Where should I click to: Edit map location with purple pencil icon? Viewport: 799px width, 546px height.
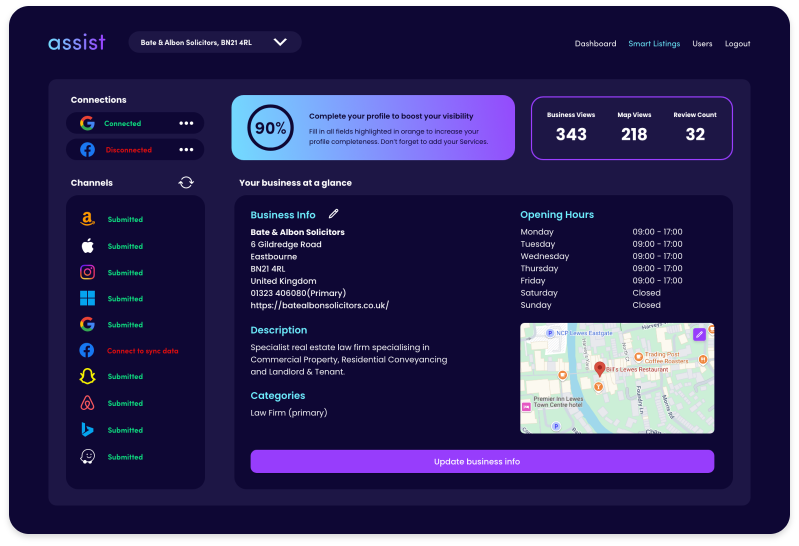coord(699,334)
